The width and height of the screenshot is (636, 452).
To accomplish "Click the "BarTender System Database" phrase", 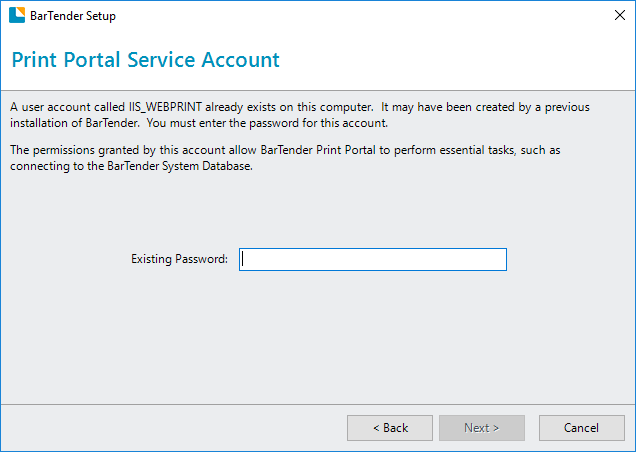I will click(x=179, y=166).
